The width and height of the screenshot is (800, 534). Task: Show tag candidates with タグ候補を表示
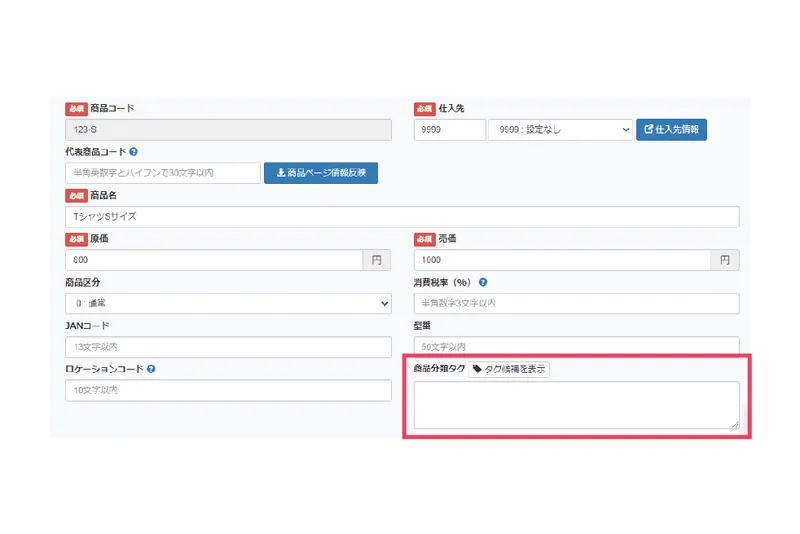[x=509, y=369]
